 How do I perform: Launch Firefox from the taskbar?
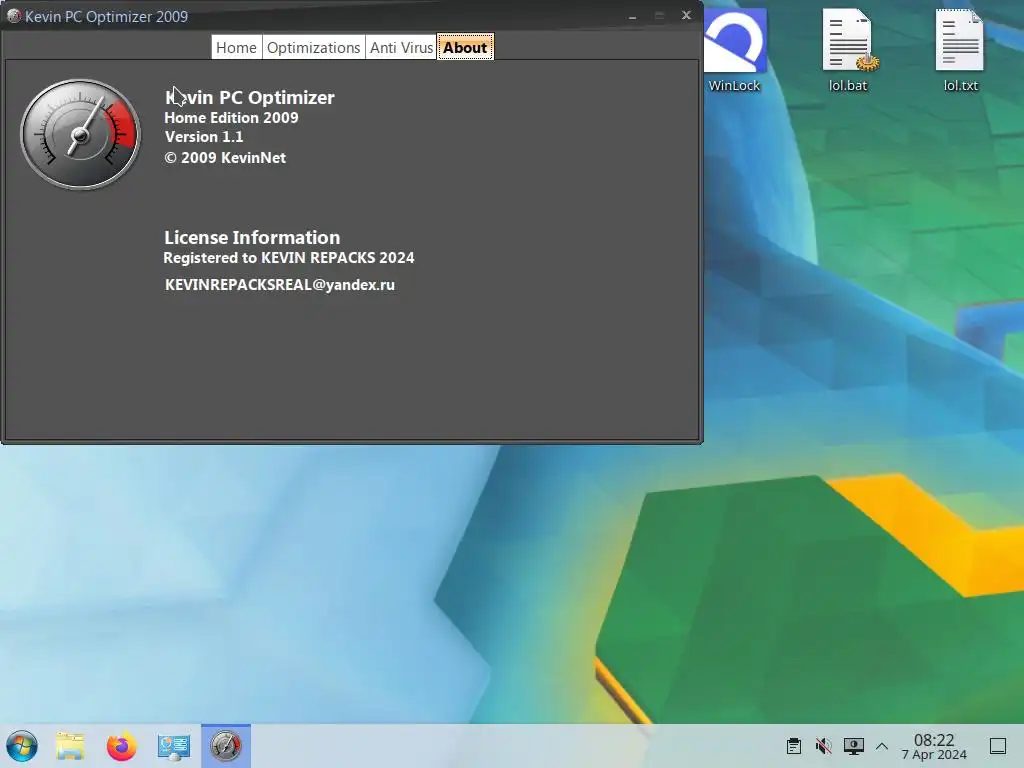pos(121,746)
